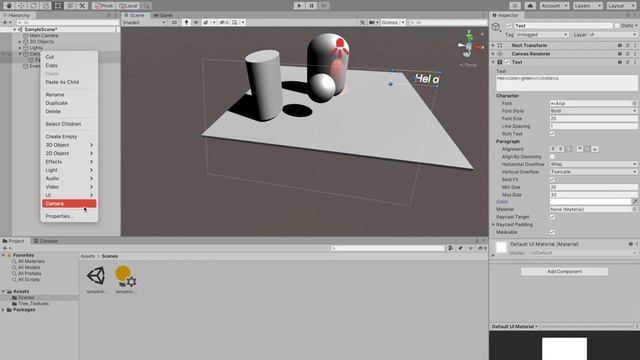Toggle Raycast Target checkbox

(x=552, y=217)
